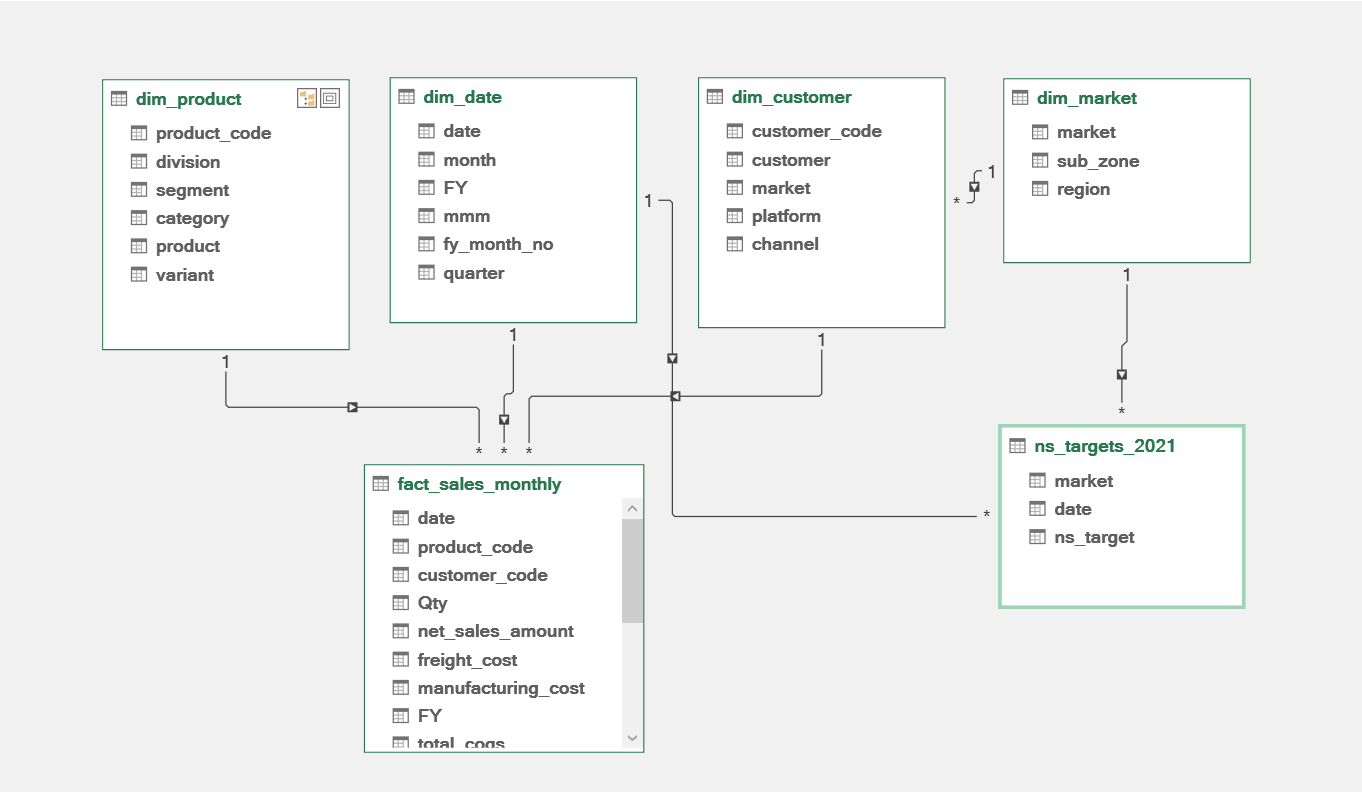
Task: Click the create hierarchy icon on dim_product
Action: point(307,98)
